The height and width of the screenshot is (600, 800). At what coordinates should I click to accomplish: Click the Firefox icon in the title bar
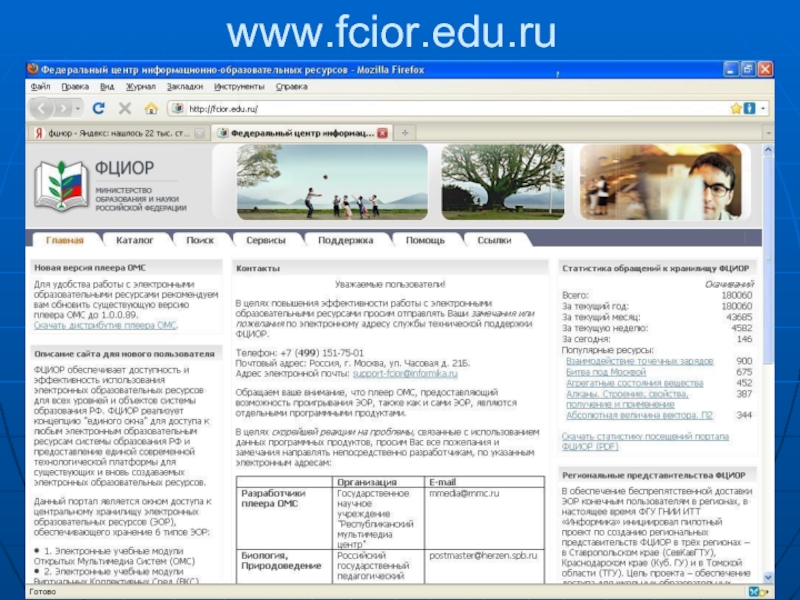click(x=33, y=69)
